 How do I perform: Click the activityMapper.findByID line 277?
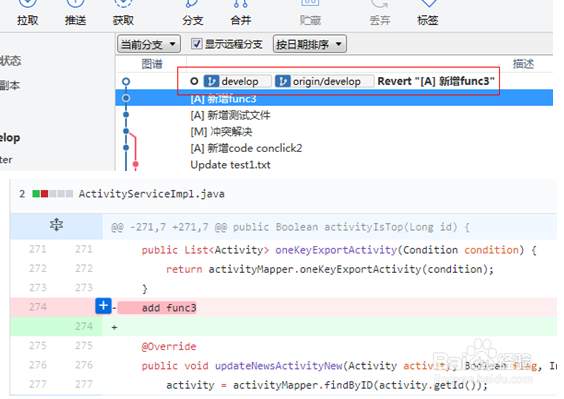(327, 385)
